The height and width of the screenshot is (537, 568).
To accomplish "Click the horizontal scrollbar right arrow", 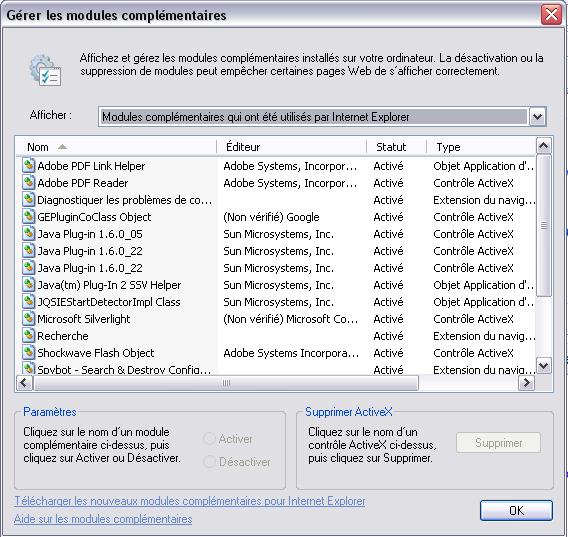I will tap(526, 383).
